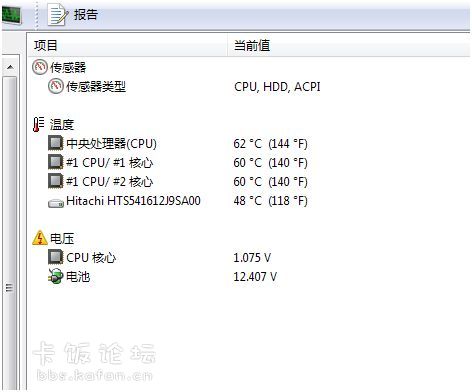
Task: Click the green monitor icon in toolbar
Action: [x=12, y=15]
